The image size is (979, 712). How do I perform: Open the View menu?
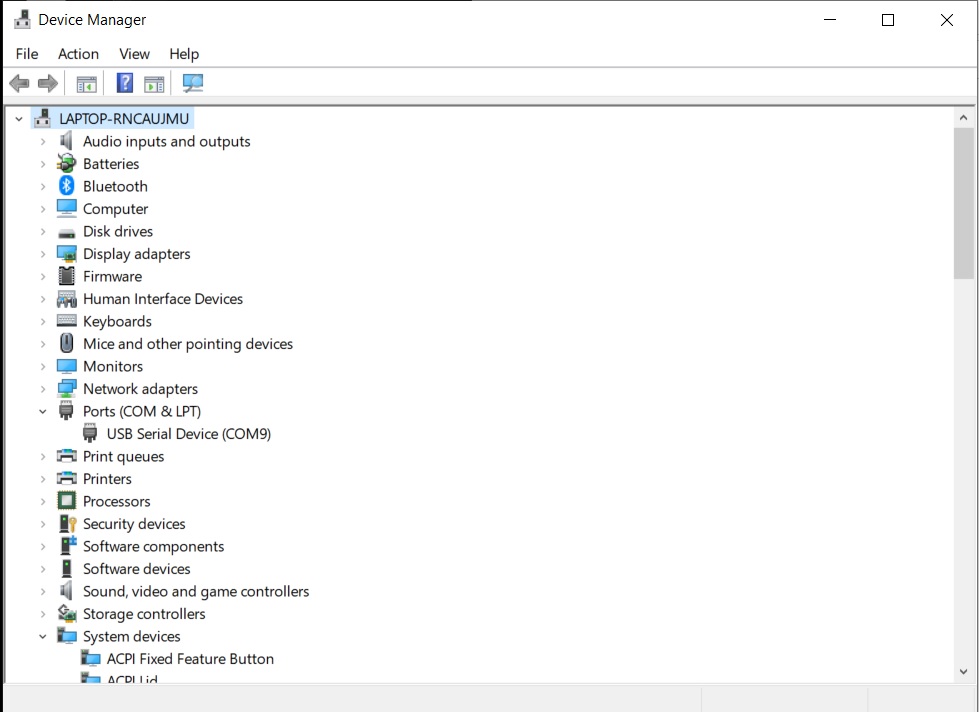tap(134, 54)
